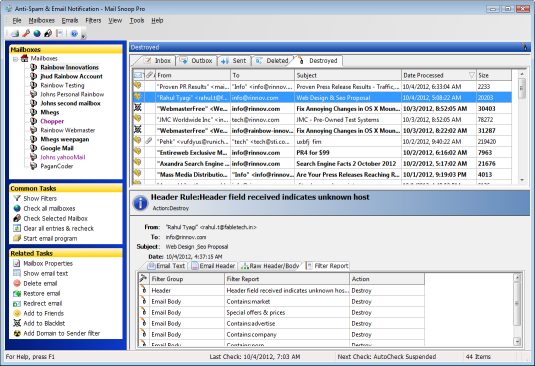535x366 pixels.
Task: Sort by the Date Processed column header
Action: (438, 75)
